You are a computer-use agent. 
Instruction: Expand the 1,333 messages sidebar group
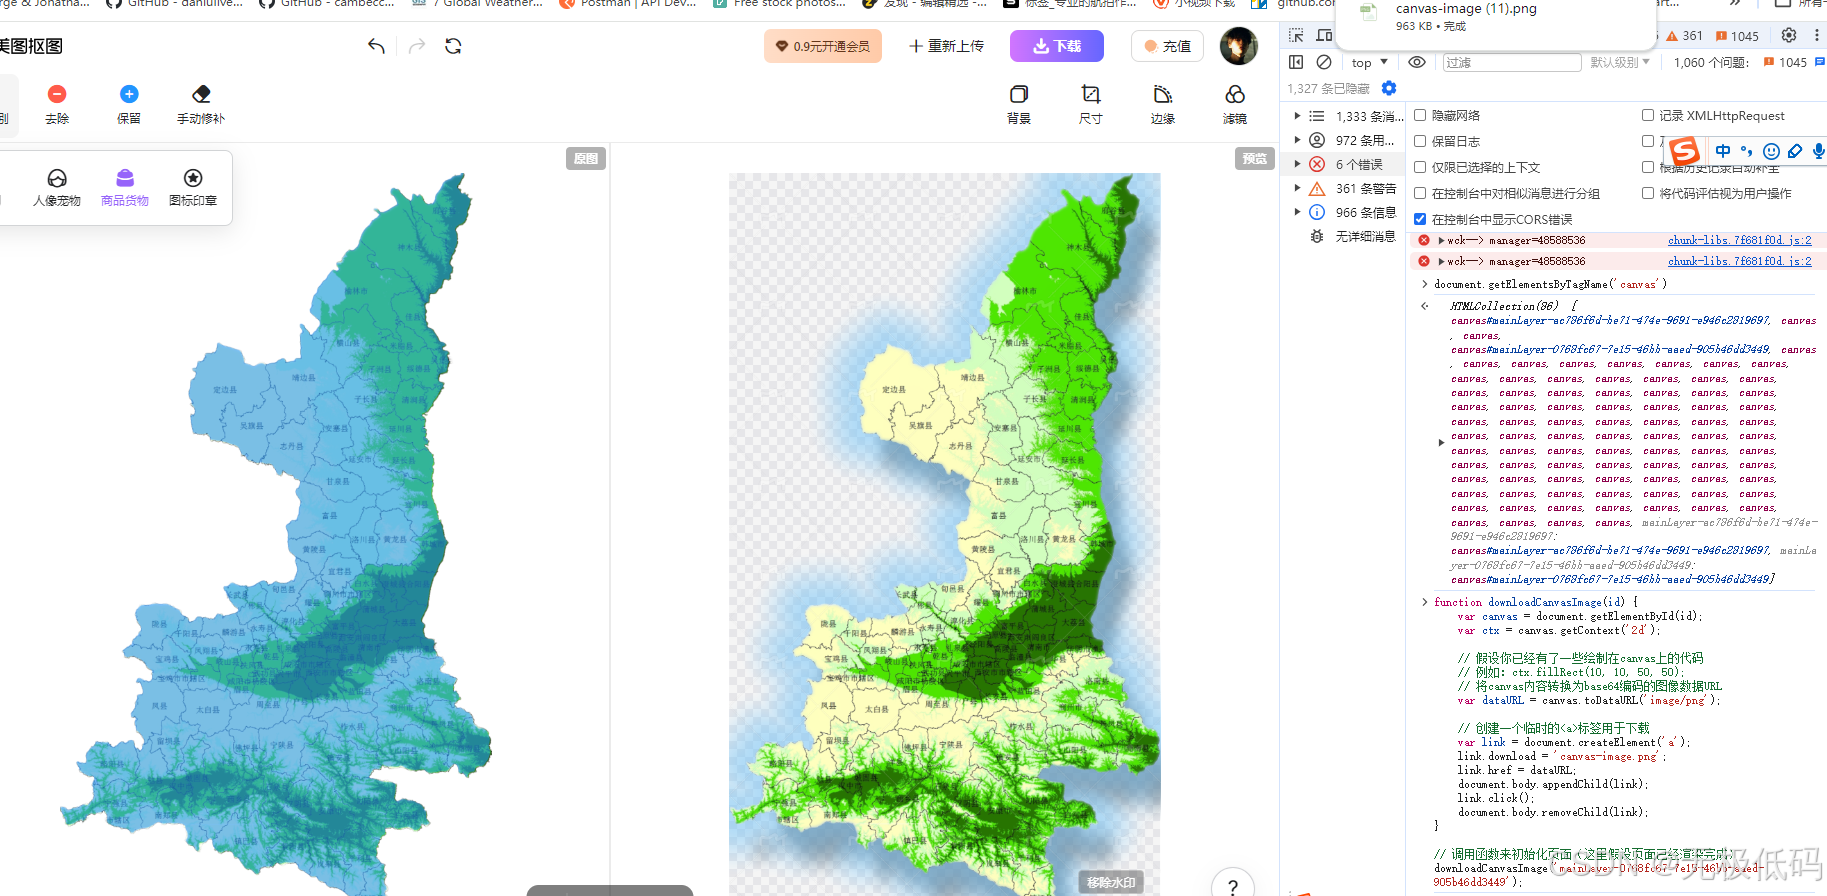point(1297,116)
